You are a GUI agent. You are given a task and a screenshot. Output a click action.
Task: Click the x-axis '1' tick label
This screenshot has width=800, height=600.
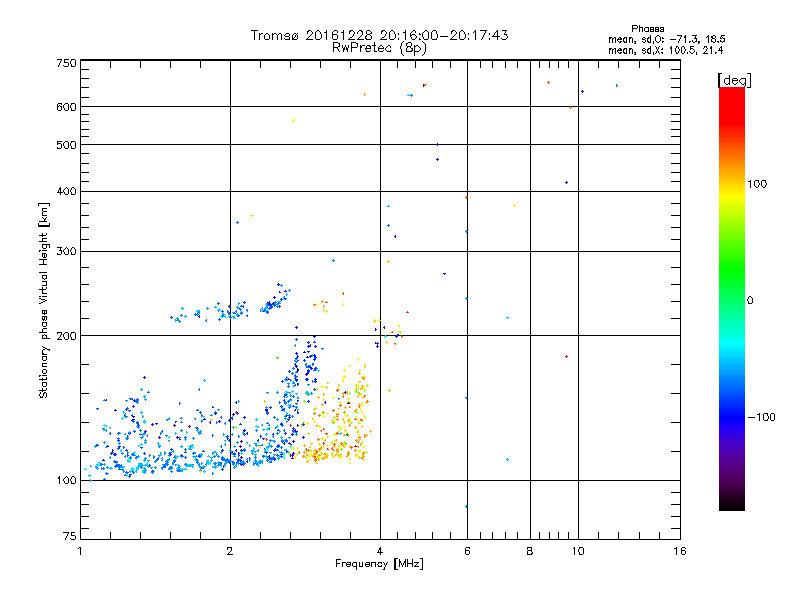80,551
